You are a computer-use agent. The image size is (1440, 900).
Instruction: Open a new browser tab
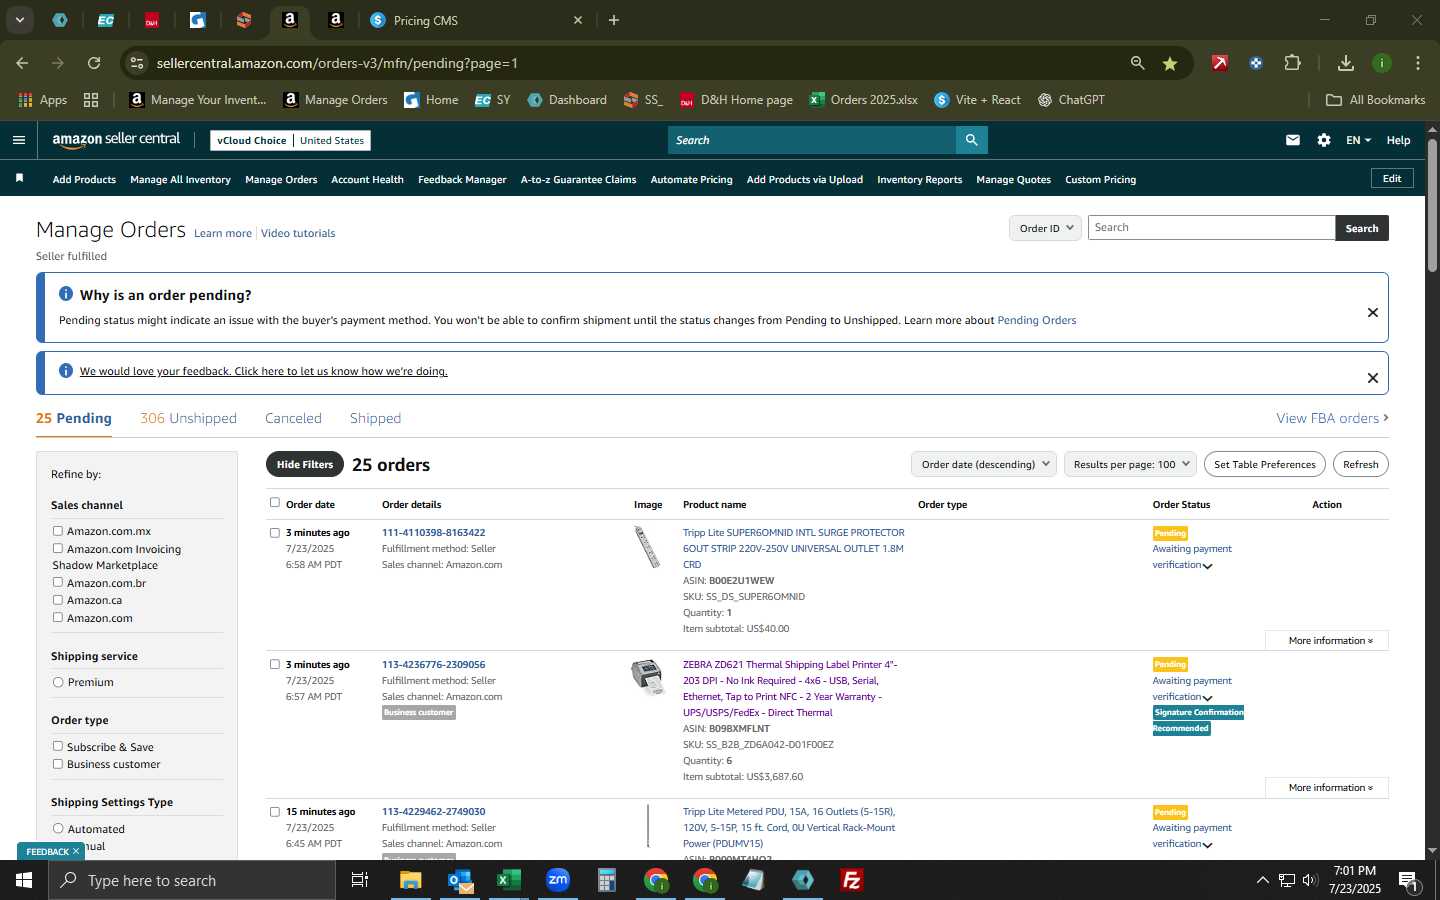[x=614, y=20]
